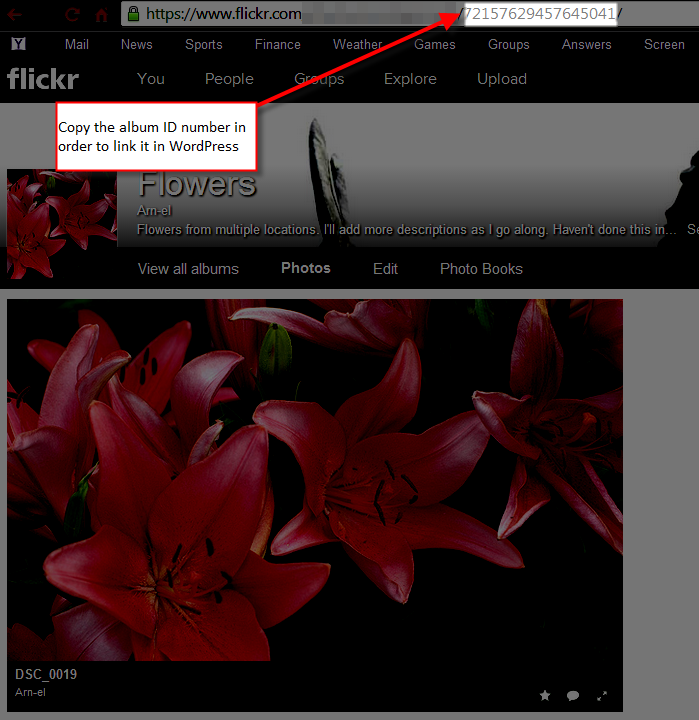
Task: Open the Photo Books tab
Action: [x=481, y=268]
